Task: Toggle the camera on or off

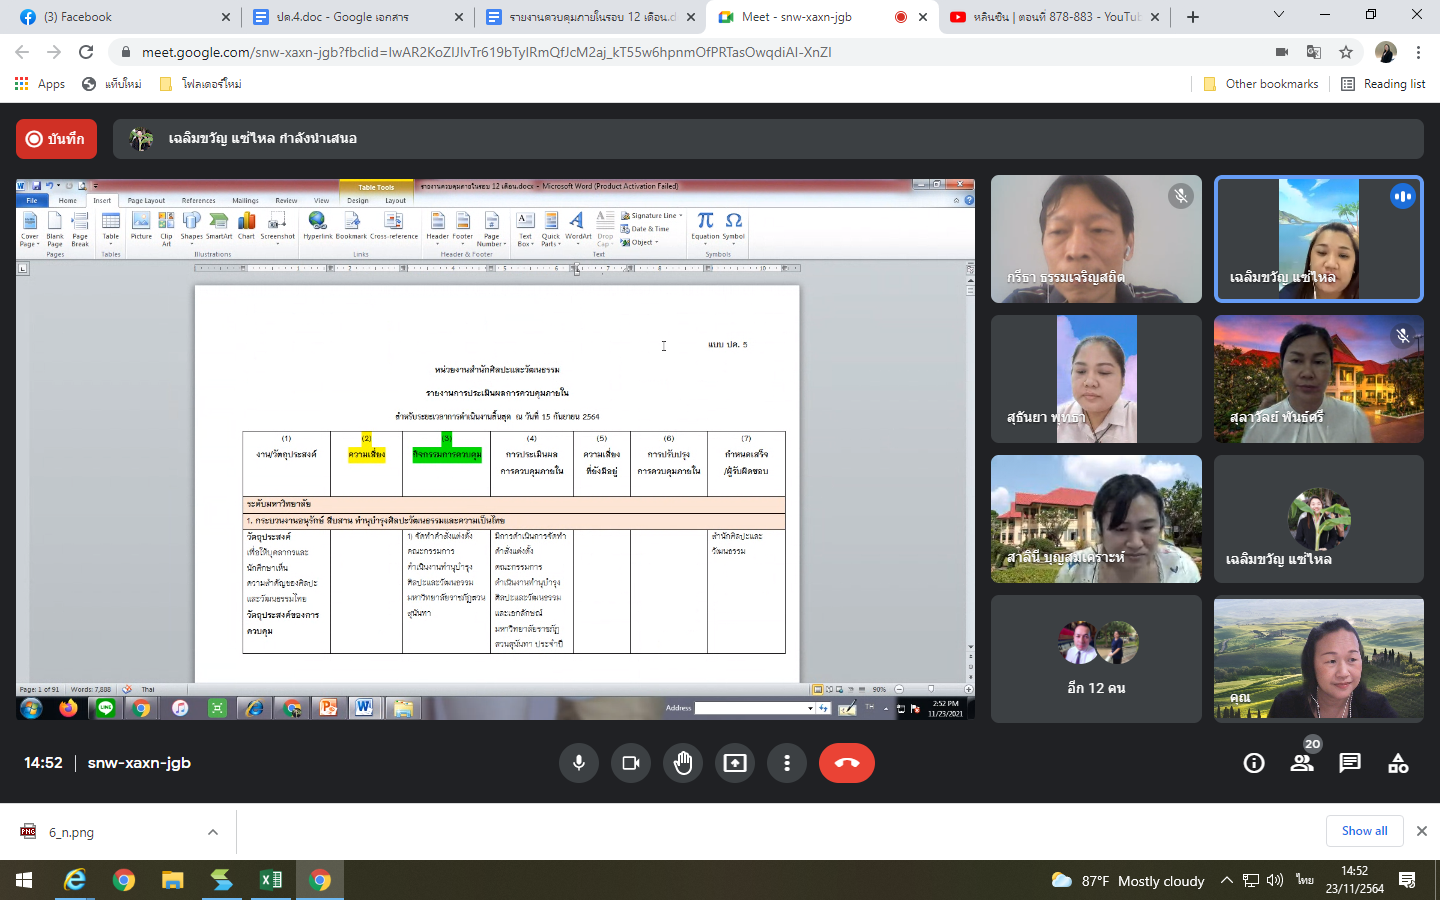Action: (631, 763)
